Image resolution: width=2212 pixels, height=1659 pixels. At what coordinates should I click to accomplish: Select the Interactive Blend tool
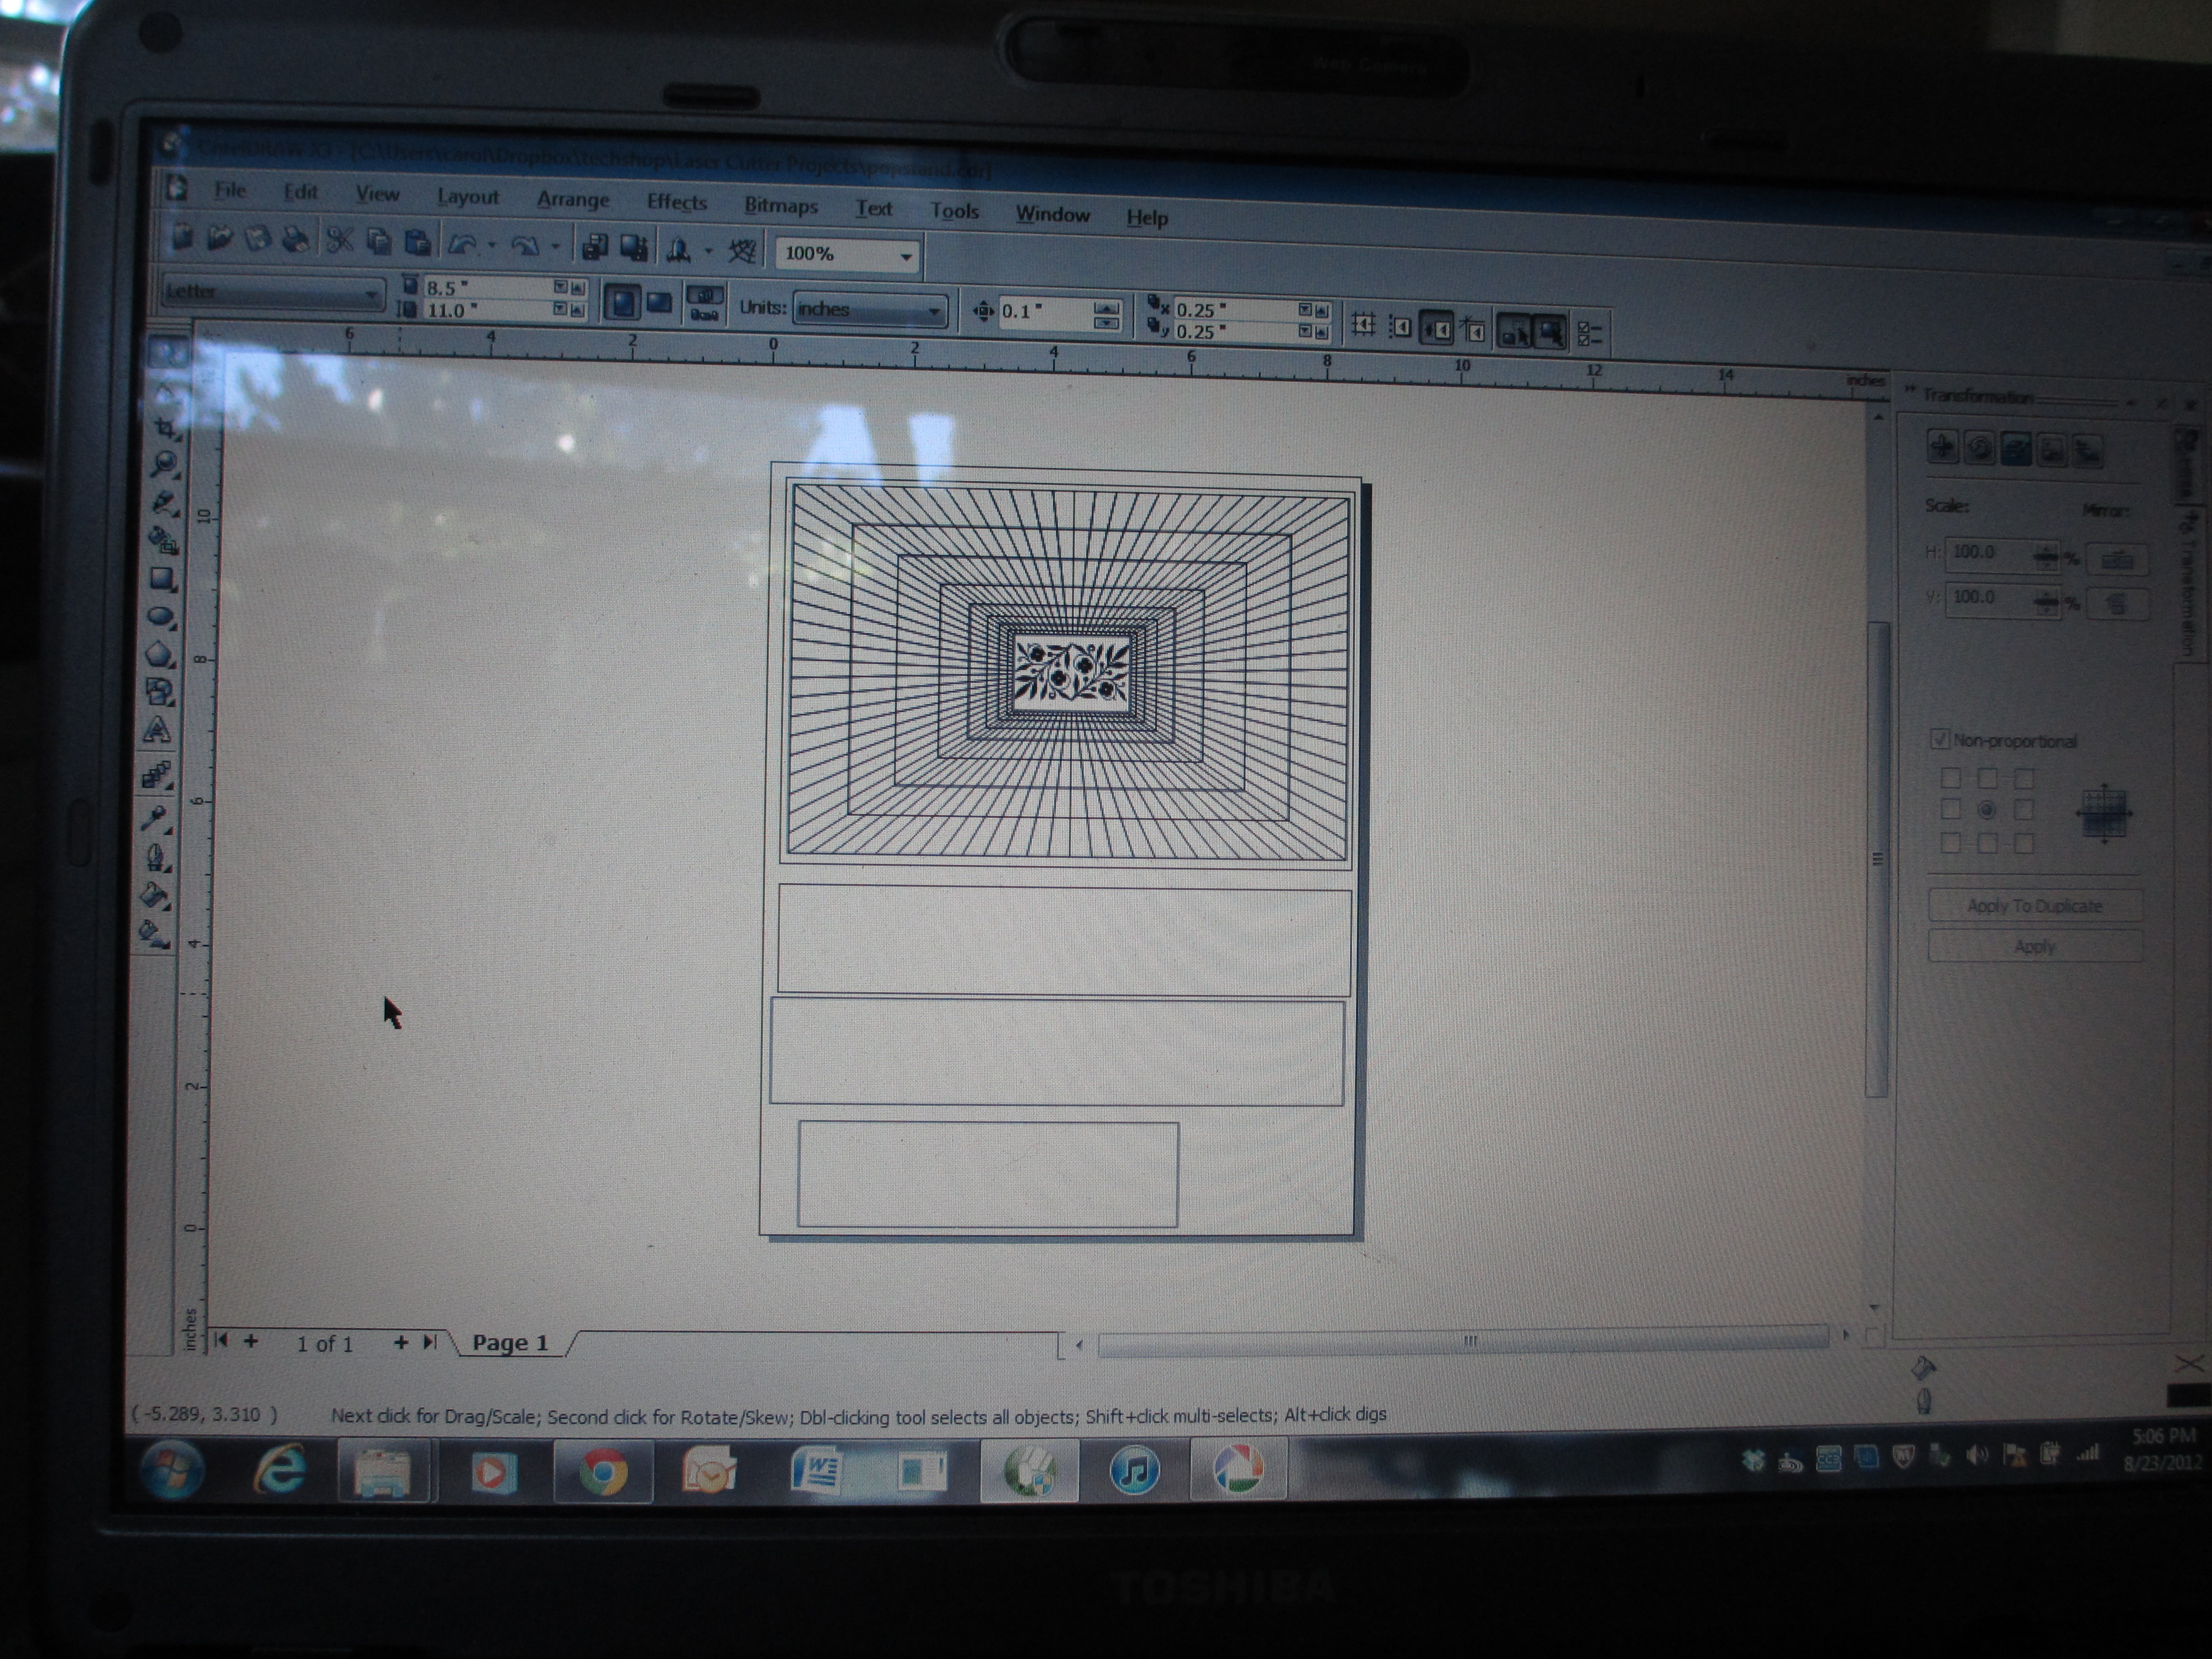[x=157, y=775]
